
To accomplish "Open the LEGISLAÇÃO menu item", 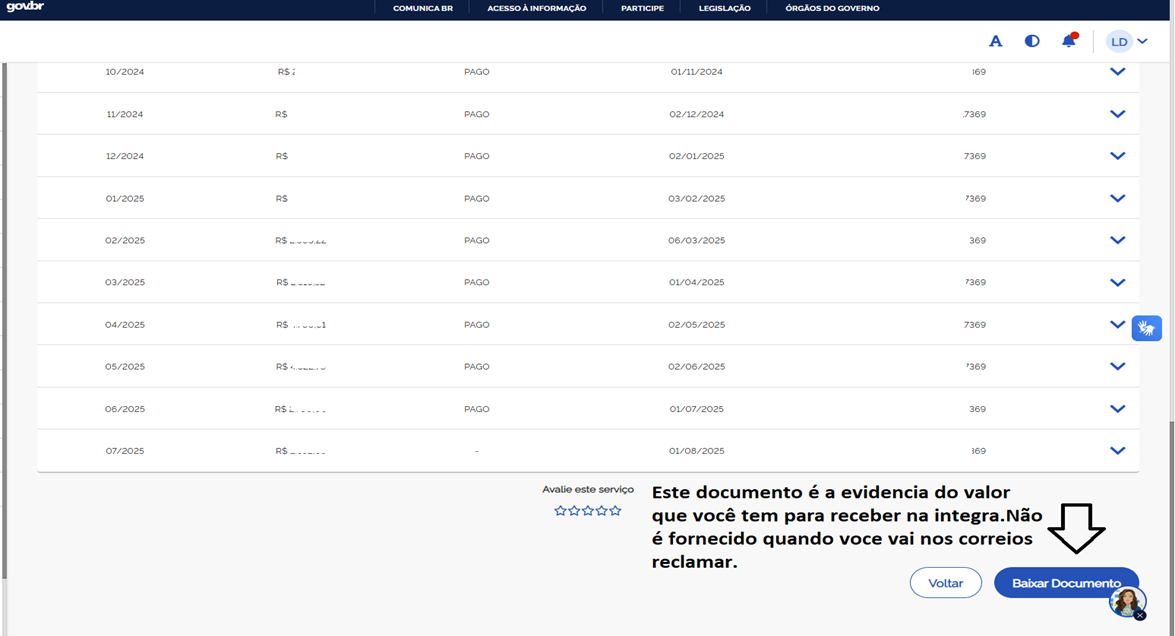I will (x=725, y=8).
